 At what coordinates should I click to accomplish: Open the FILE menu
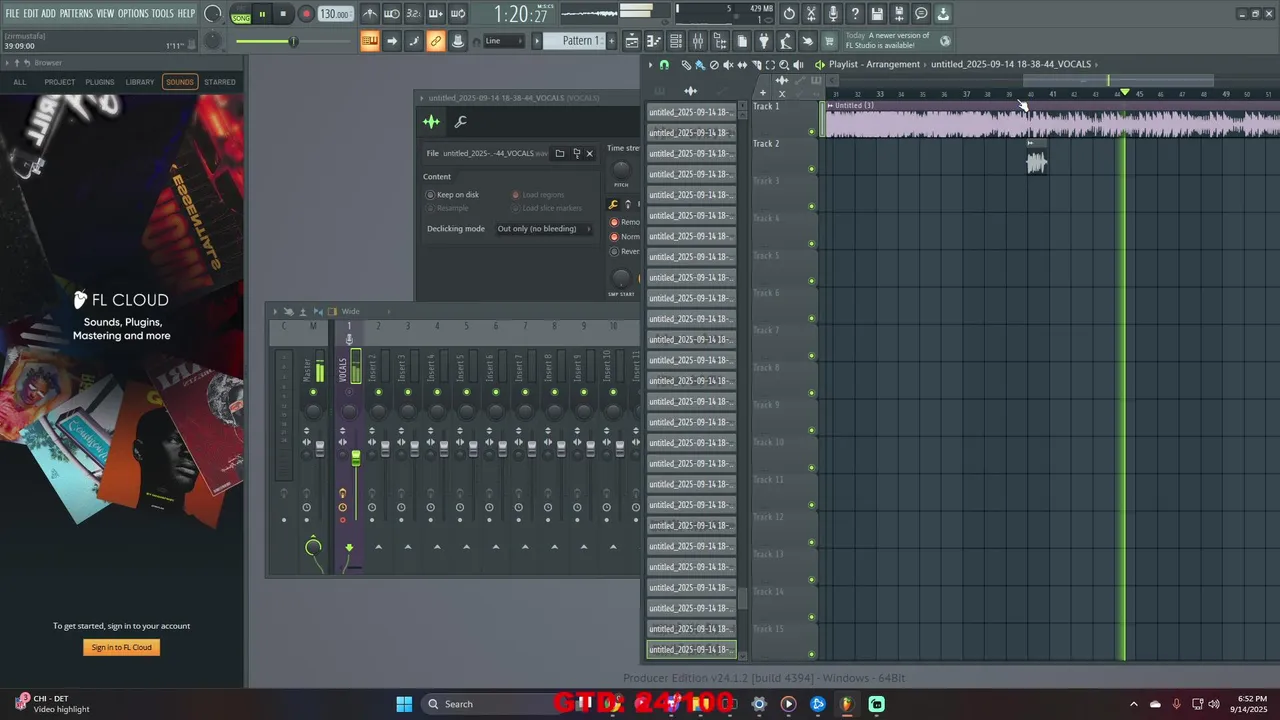[12, 13]
